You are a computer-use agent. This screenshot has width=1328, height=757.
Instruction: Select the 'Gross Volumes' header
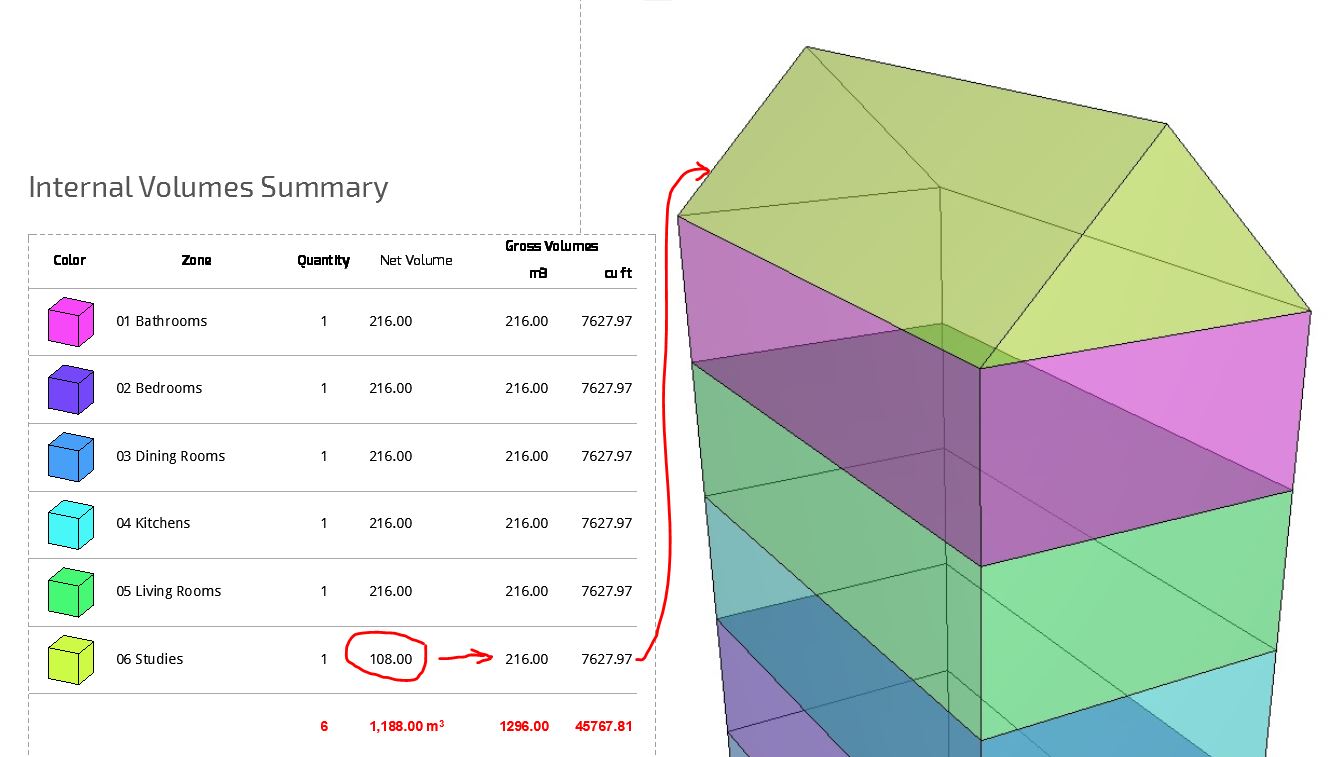551,246
